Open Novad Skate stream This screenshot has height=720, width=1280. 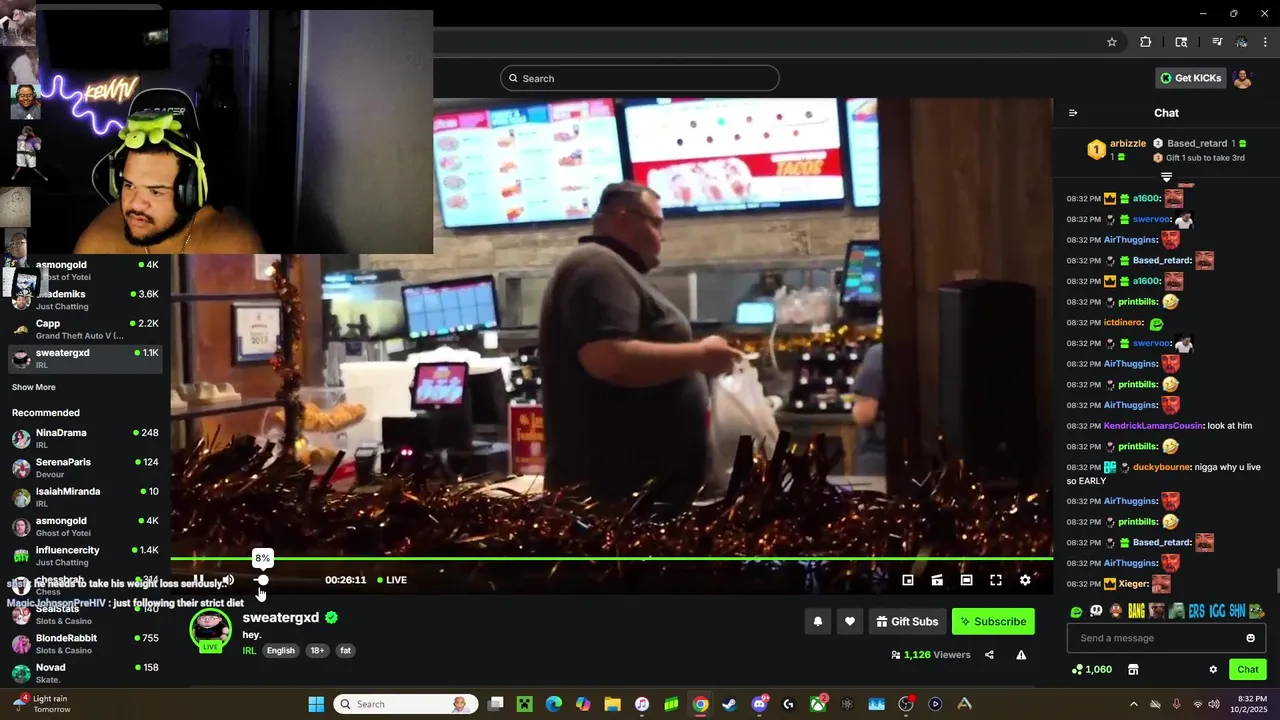click(x=85, y=673)
